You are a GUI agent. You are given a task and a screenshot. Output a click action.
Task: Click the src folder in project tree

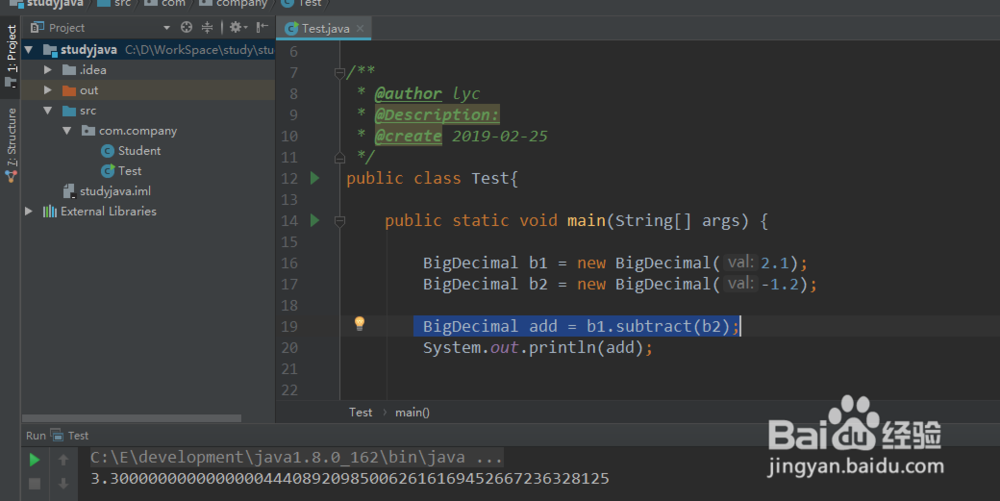tap(80, 110)
